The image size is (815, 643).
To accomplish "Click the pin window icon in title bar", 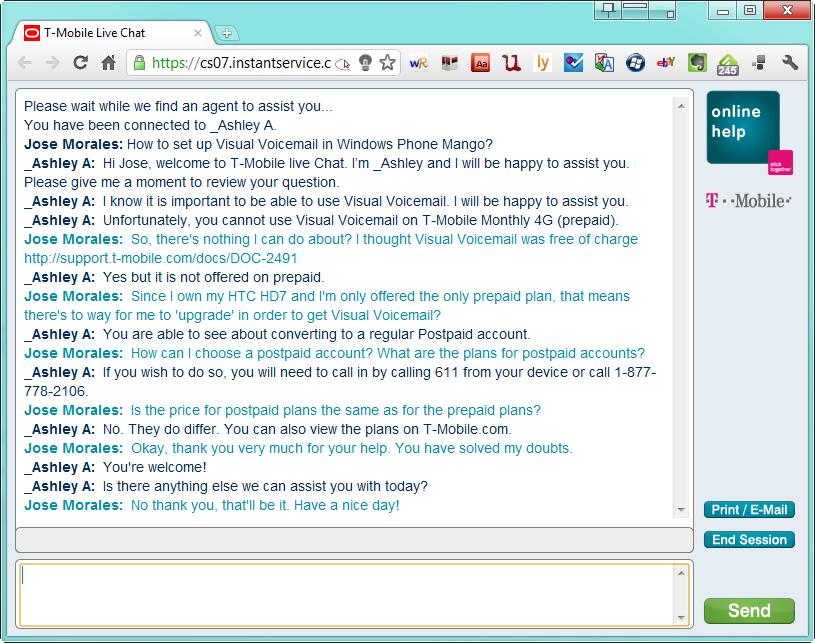I will pyautogui.click(x=608, y=10).
